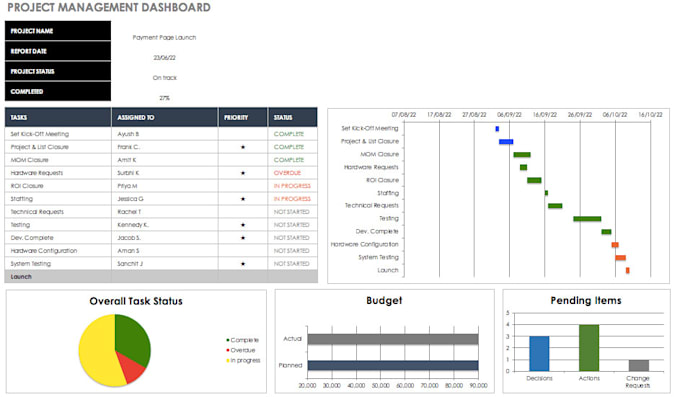The image size is (680, 397).
Task: Select 'Technical Requests' task cell in the table
Action: [x=58, y=212]
